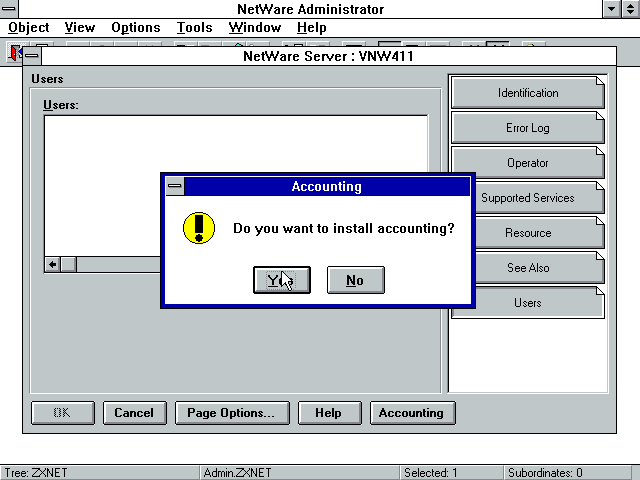Viewport: 640px width, 480px height.
Task: Open the Accounting dialog control menu box
Action: [x=175, y=186]
